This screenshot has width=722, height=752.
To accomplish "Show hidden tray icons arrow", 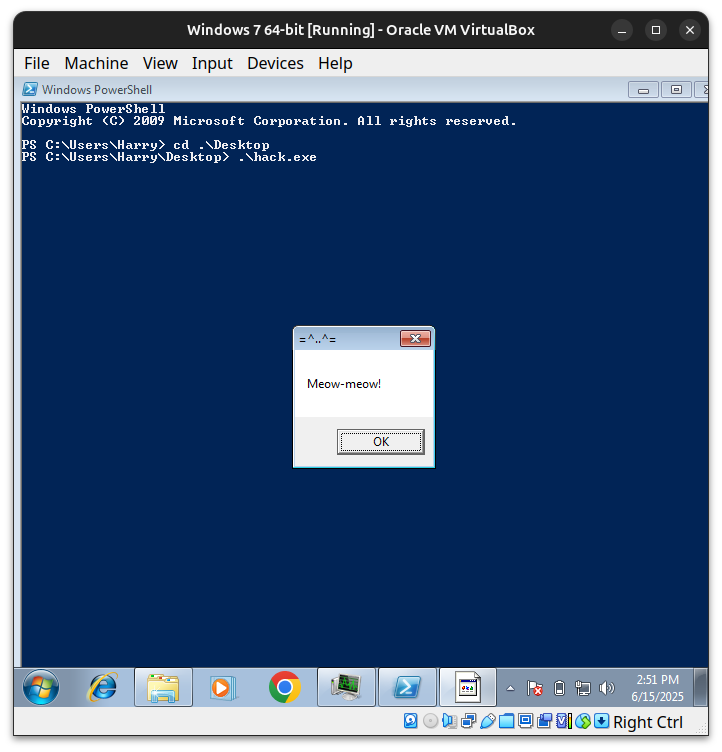I will (510, 689).
